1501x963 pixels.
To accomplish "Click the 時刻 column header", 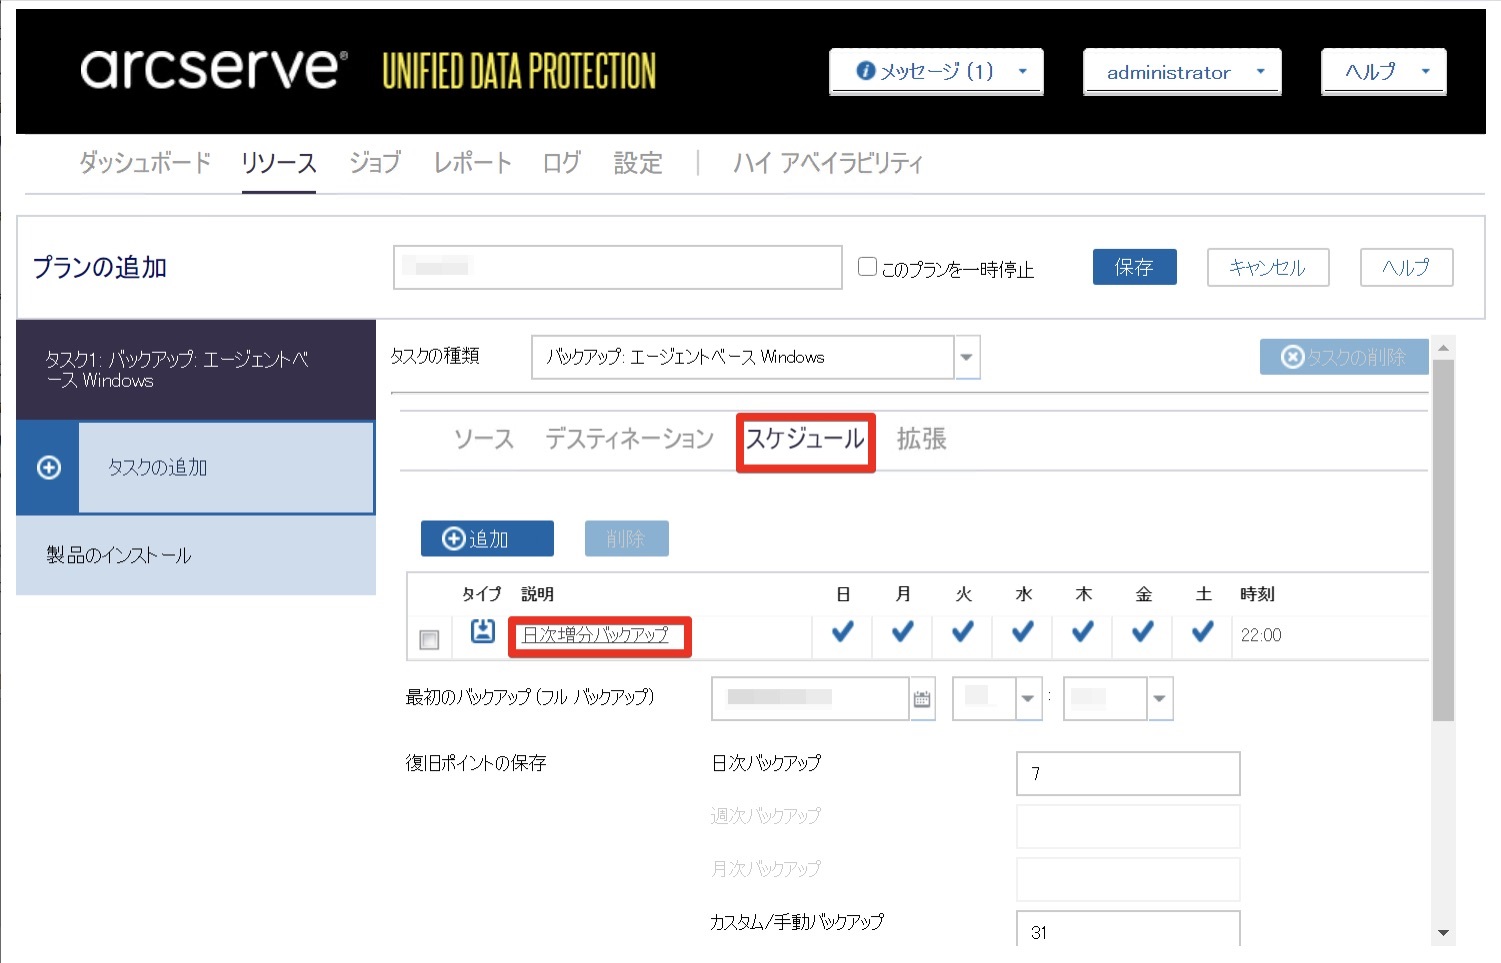I will click(x=1257, y=594).
